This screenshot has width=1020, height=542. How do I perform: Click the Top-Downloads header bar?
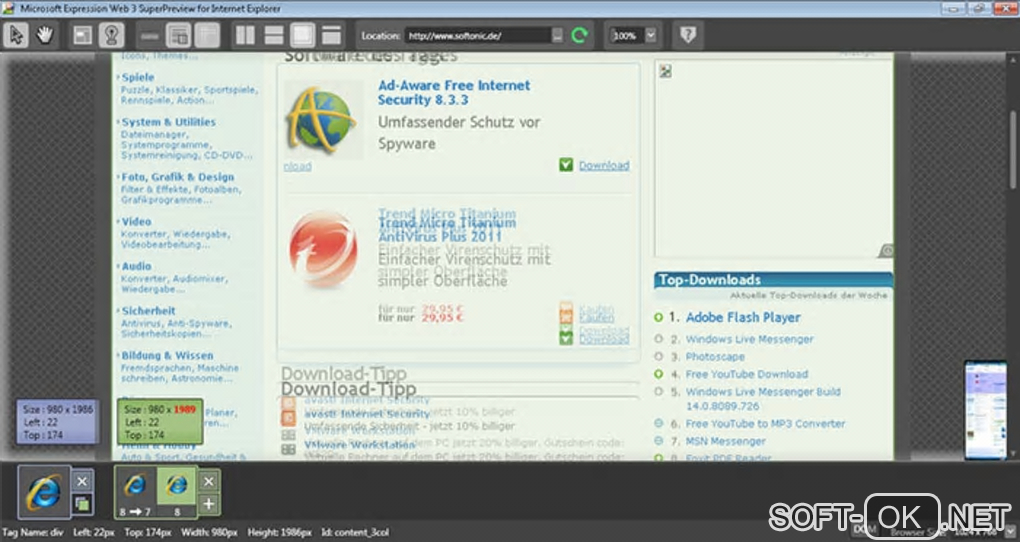(x=773, y=280)
